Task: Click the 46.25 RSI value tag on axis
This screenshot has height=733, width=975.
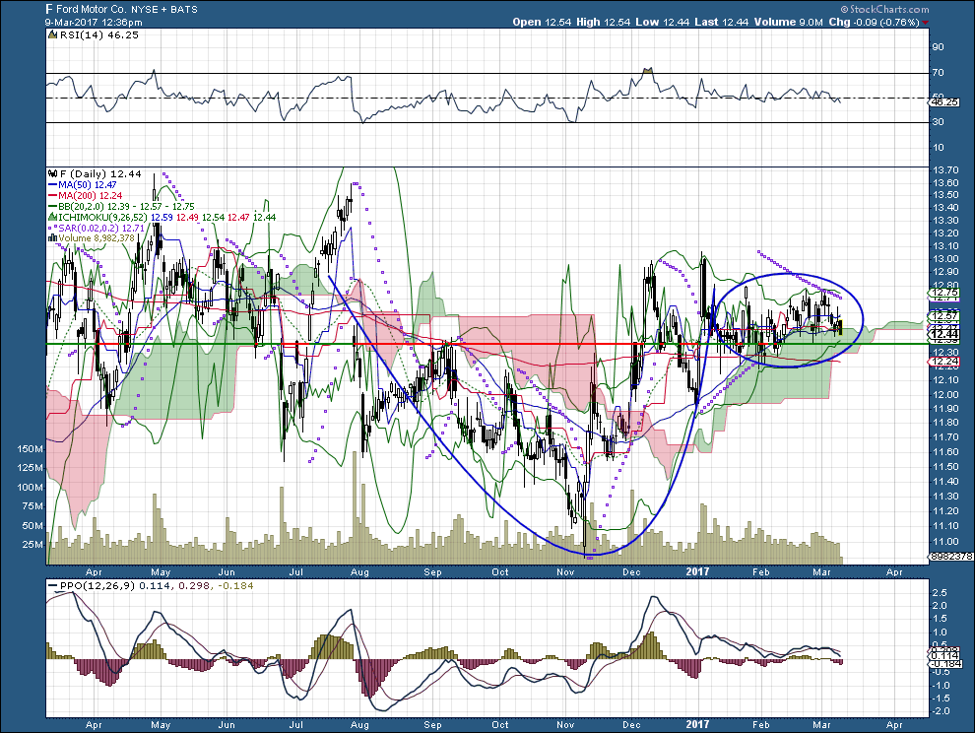Action: [943, 102]
